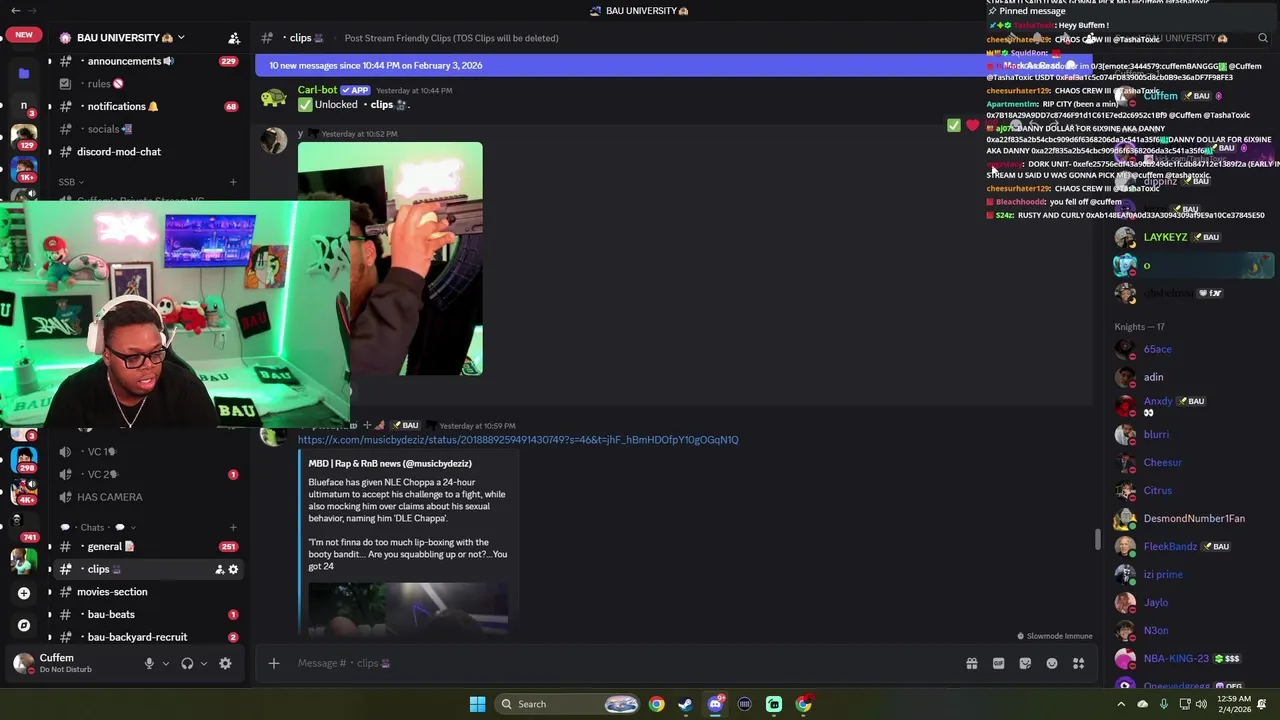Viewport: 1280px width, 720px height.
Task: Expand the BAU UNIVERSITY server dropdown
Action: pos(181,38)
